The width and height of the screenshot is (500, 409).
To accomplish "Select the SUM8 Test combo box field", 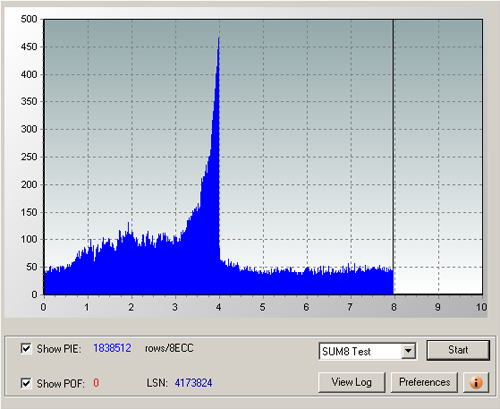I will pyautogui.click(x=367, y=351).
